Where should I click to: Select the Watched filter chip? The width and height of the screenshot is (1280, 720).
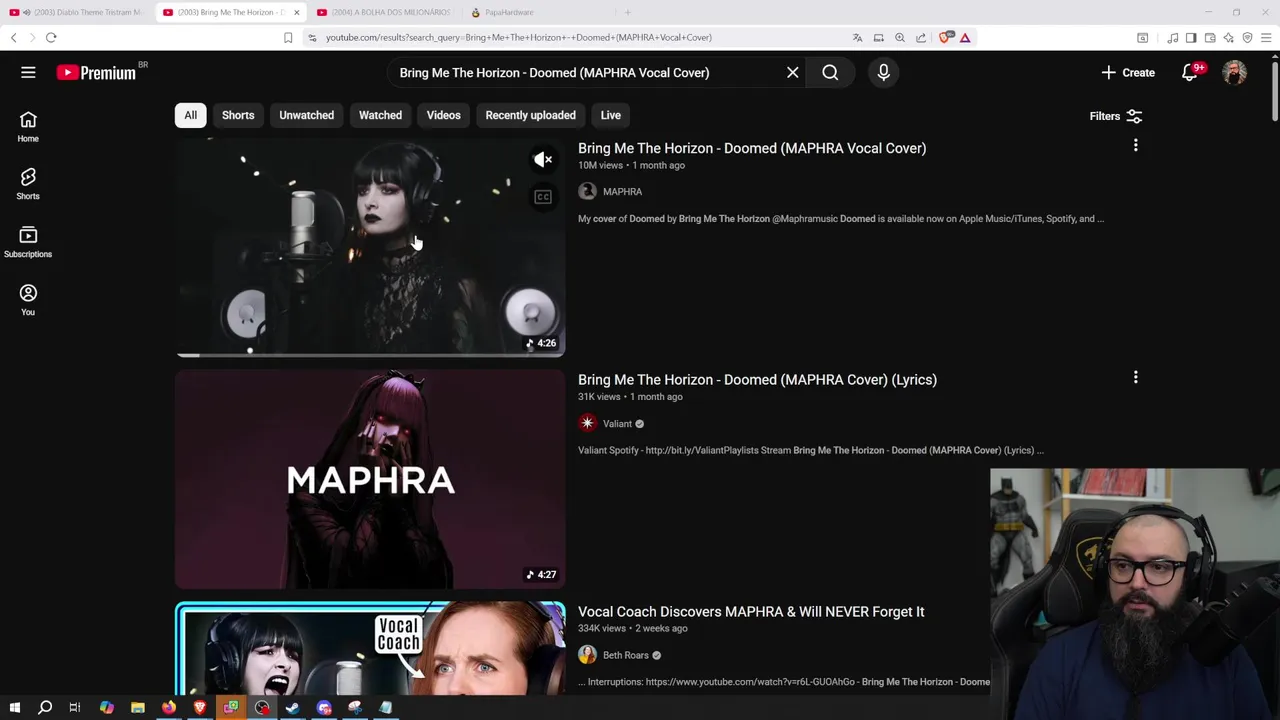point(380,115)
